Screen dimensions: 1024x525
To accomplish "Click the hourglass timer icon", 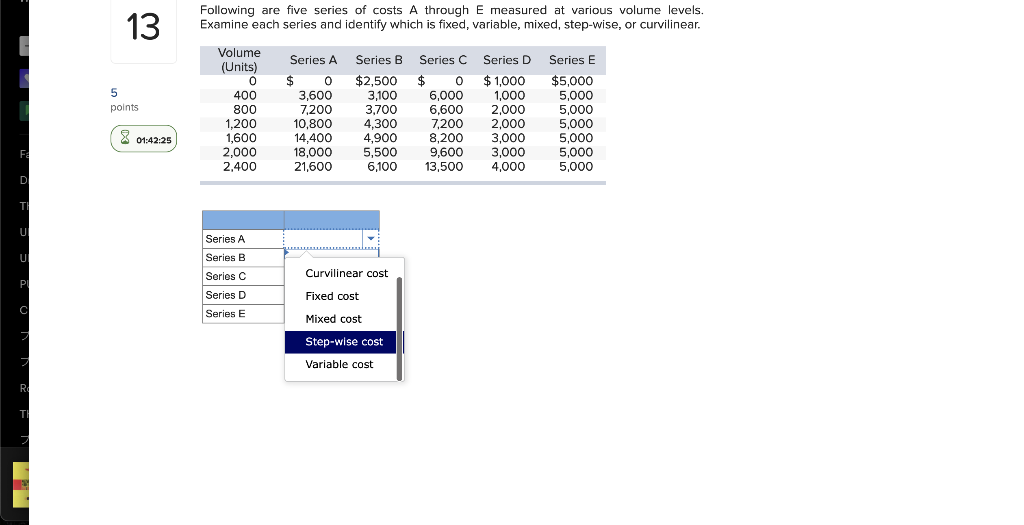I will (x=125, y=138).
